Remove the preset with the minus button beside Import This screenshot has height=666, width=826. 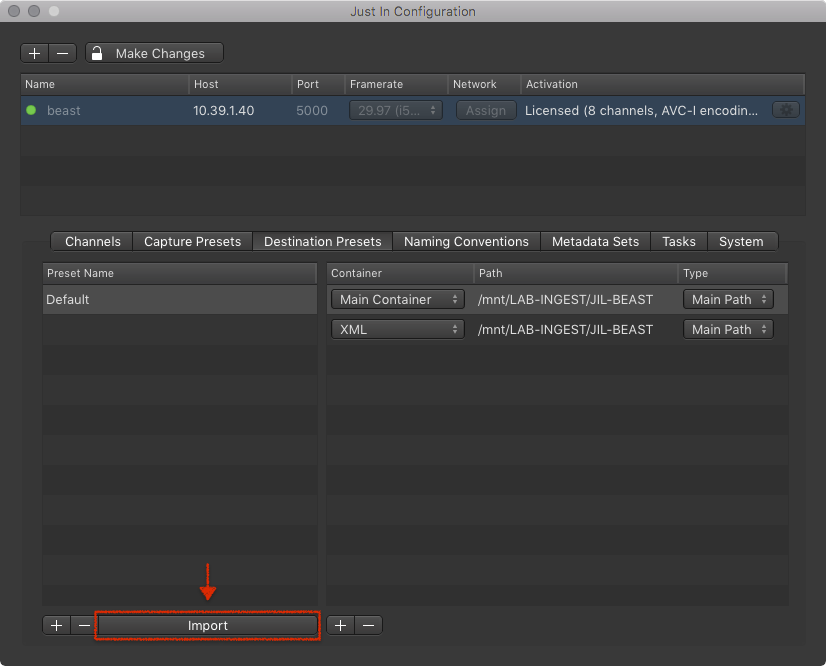(84, 625)
